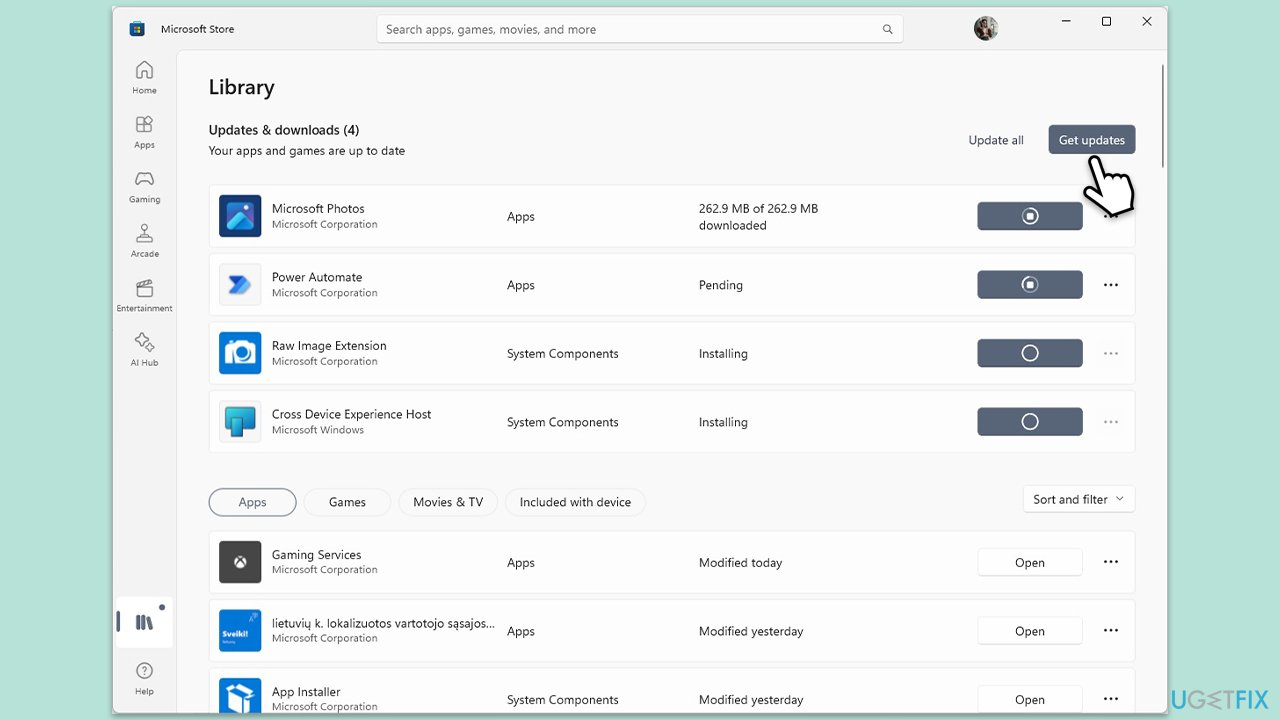The image size is (1280, 720).
Task: Click the Microsoft Photos app icon
Action: click(x=240, y=216)
